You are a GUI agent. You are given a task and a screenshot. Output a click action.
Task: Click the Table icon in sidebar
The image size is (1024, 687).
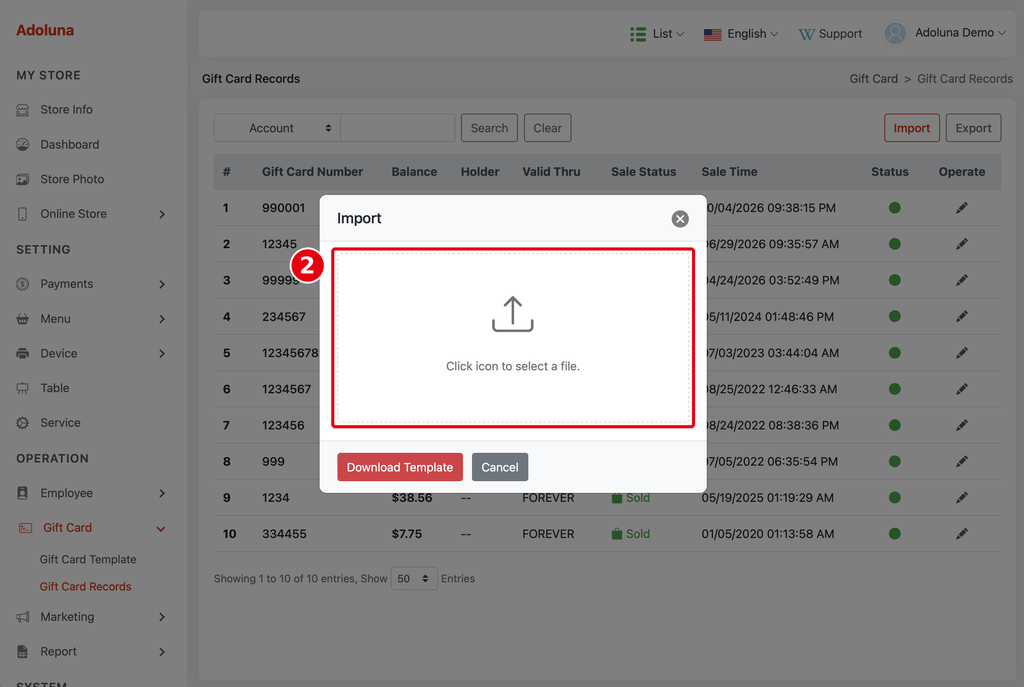(x=23, y=388)
